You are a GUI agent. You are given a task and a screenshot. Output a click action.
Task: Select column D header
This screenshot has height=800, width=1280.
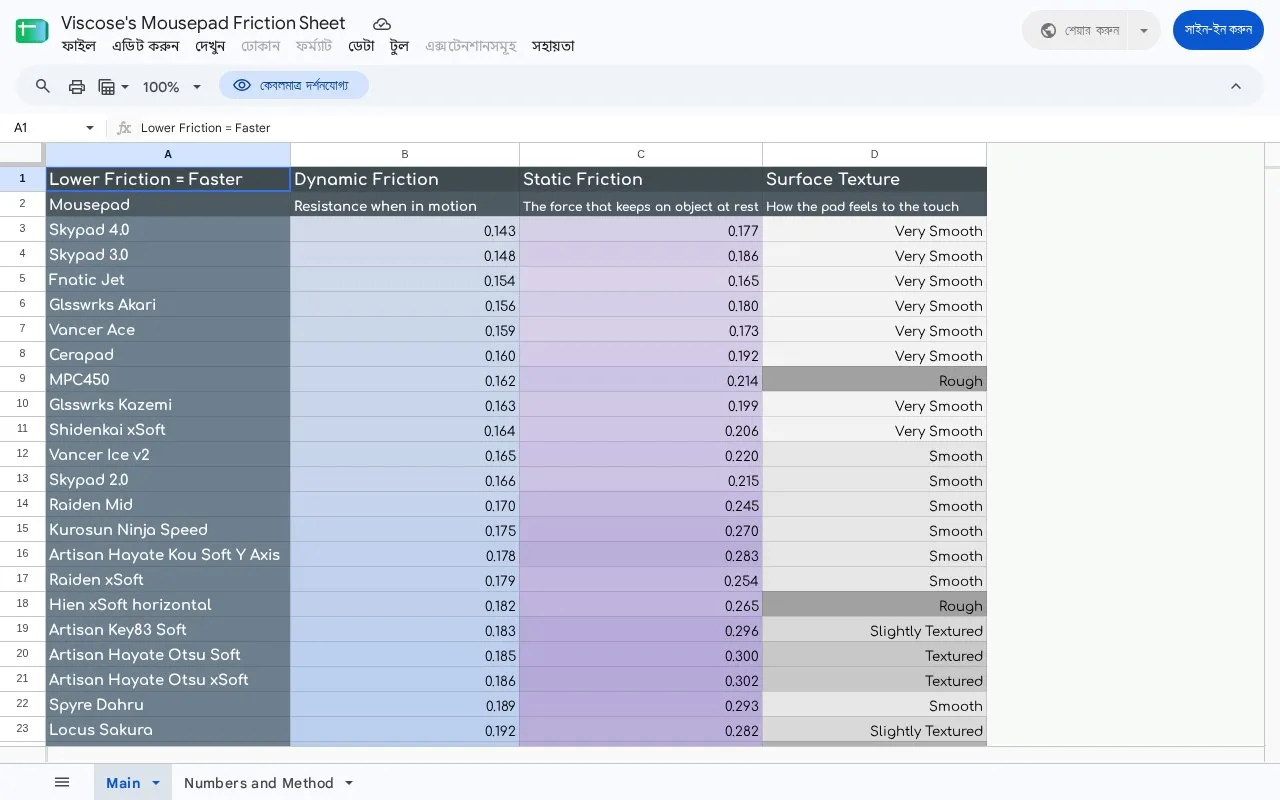coord(874,154)
